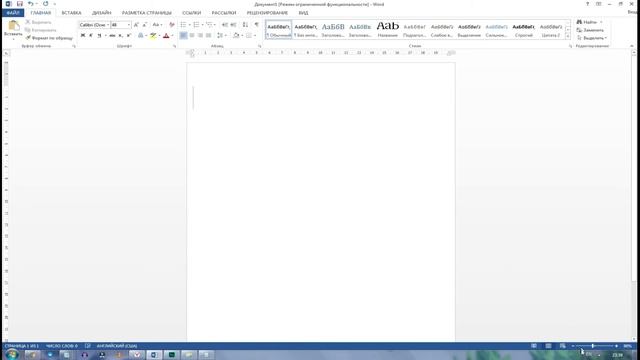Click the zoom slider in status bar
The height and width of the screenshot is (360, 640).
click(594, 346)
